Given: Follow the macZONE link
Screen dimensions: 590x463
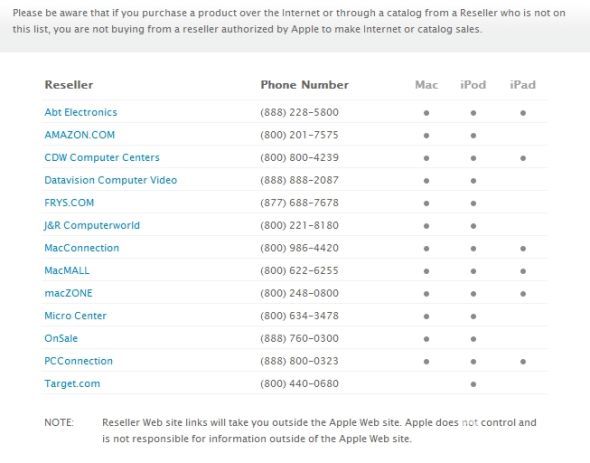Looking at the screenshot, I should pyautogui.click(x=68, y=293).
